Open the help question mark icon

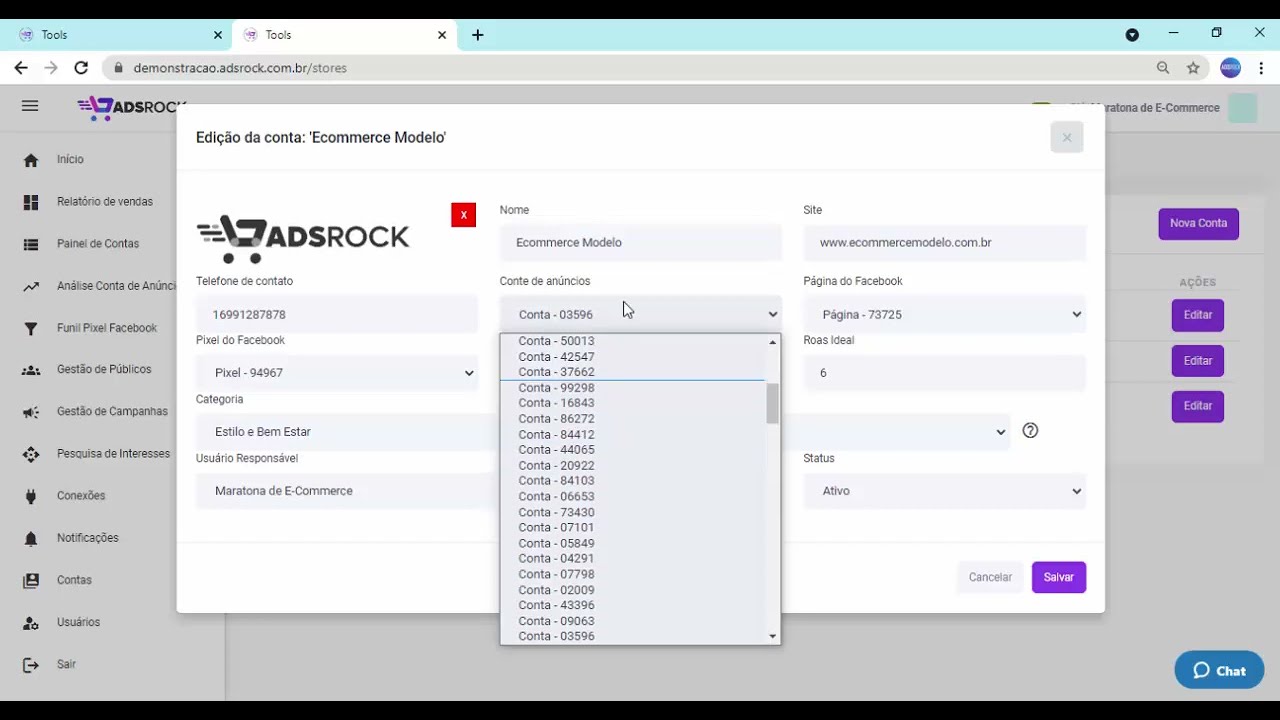[1030, 431]
